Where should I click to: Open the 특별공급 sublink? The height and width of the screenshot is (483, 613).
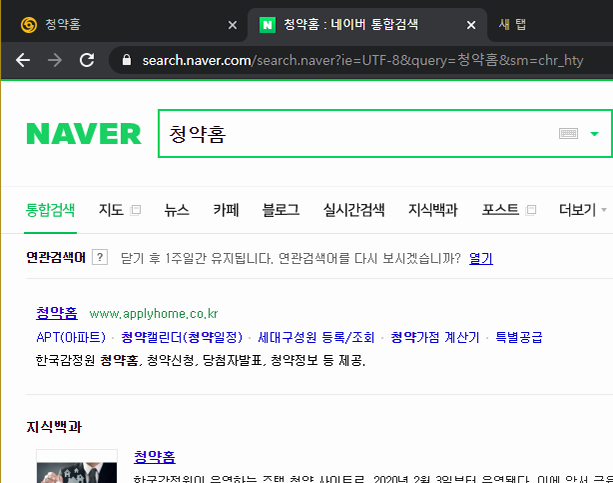(x=519, y=337)
